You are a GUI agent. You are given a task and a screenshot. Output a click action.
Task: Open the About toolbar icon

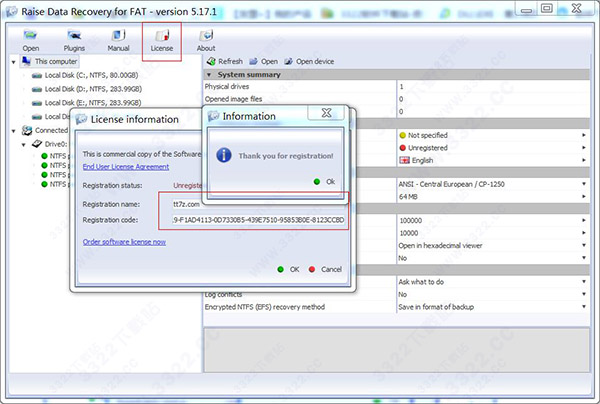click(206, 41)
